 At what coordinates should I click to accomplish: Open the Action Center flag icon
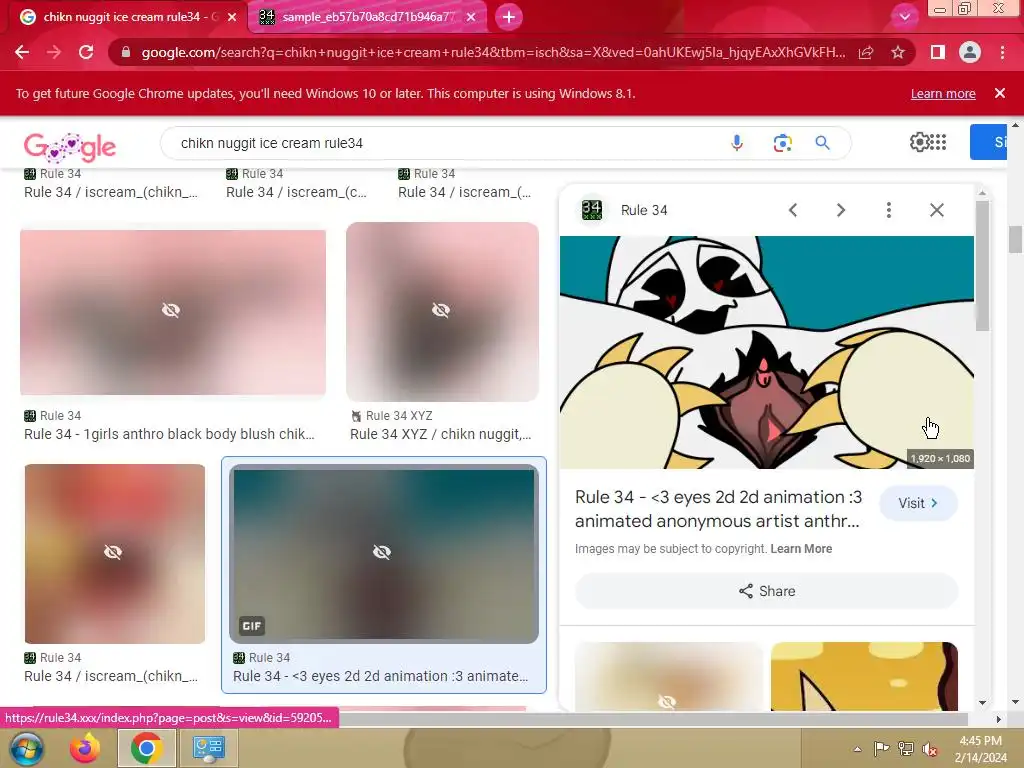pyautogui.click(x=881, y=748)
